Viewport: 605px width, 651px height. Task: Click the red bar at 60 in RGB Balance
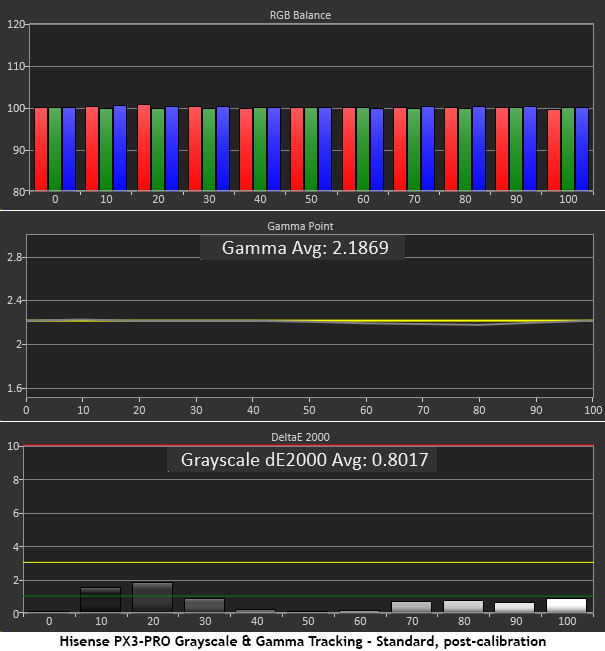coord(349,149)
